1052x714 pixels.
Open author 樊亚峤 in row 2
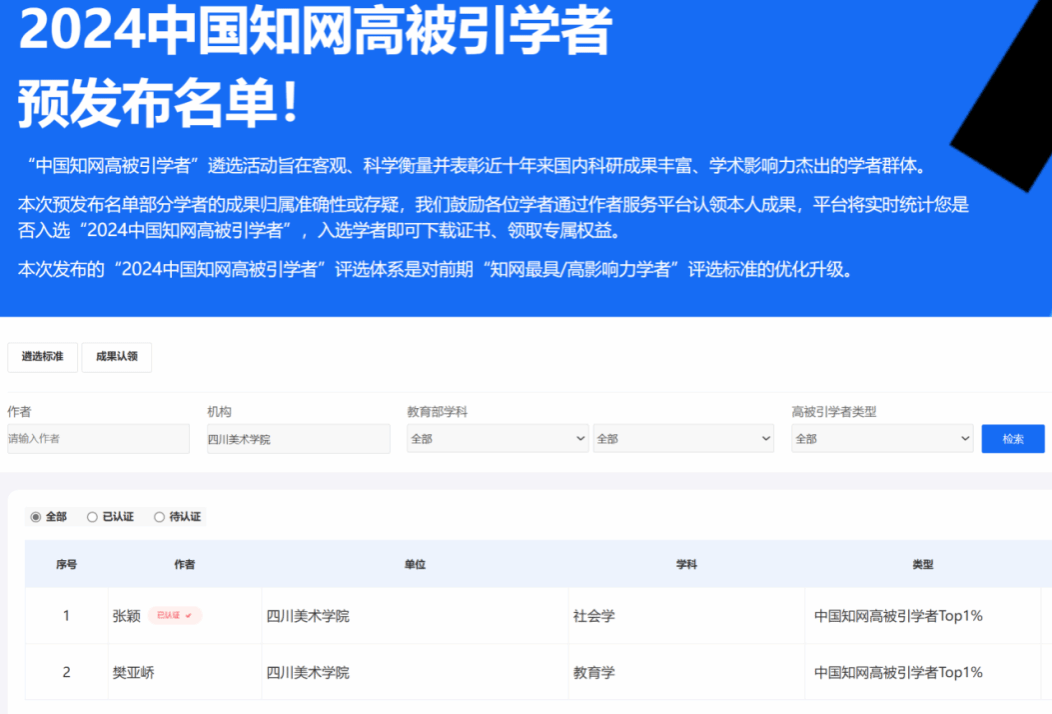[x=134, y=673]
